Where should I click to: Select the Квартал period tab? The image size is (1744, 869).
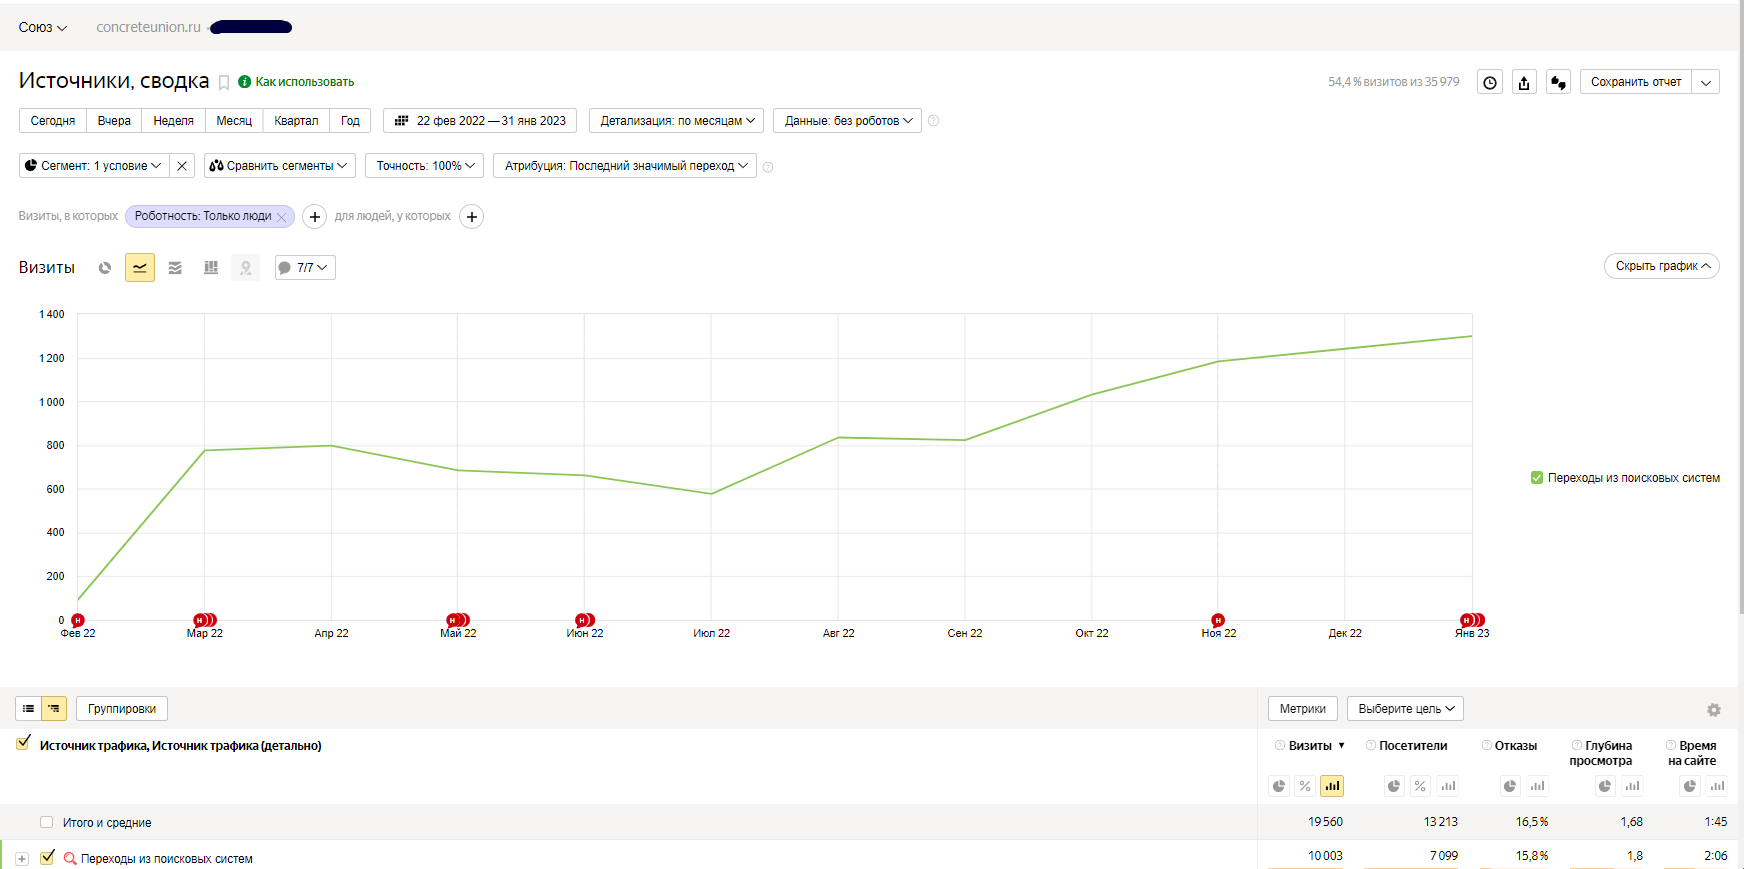(x=296, y=121)
